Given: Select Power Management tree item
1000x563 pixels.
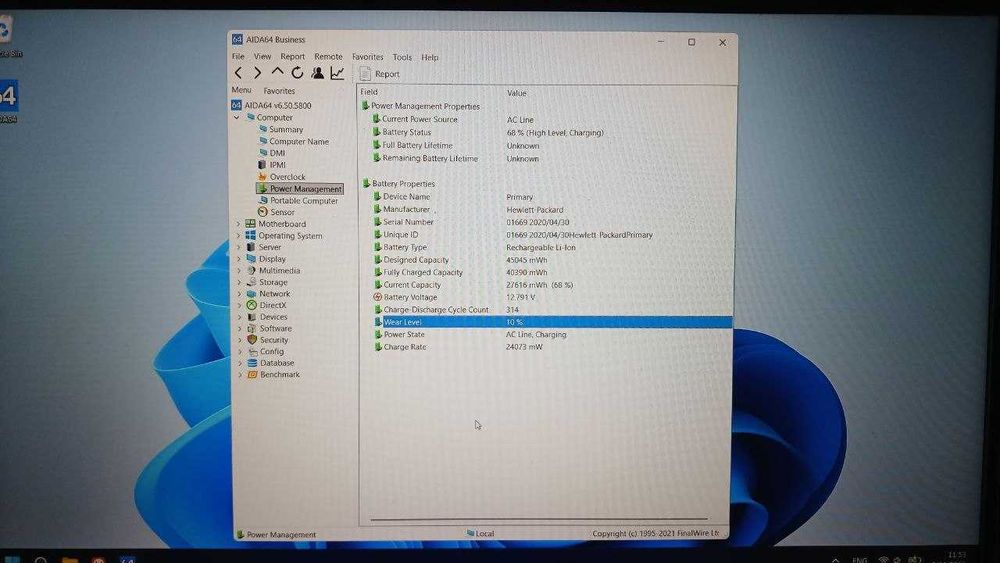Looking at the screenshot, I should pyautogui.click(x=300, y=189).
